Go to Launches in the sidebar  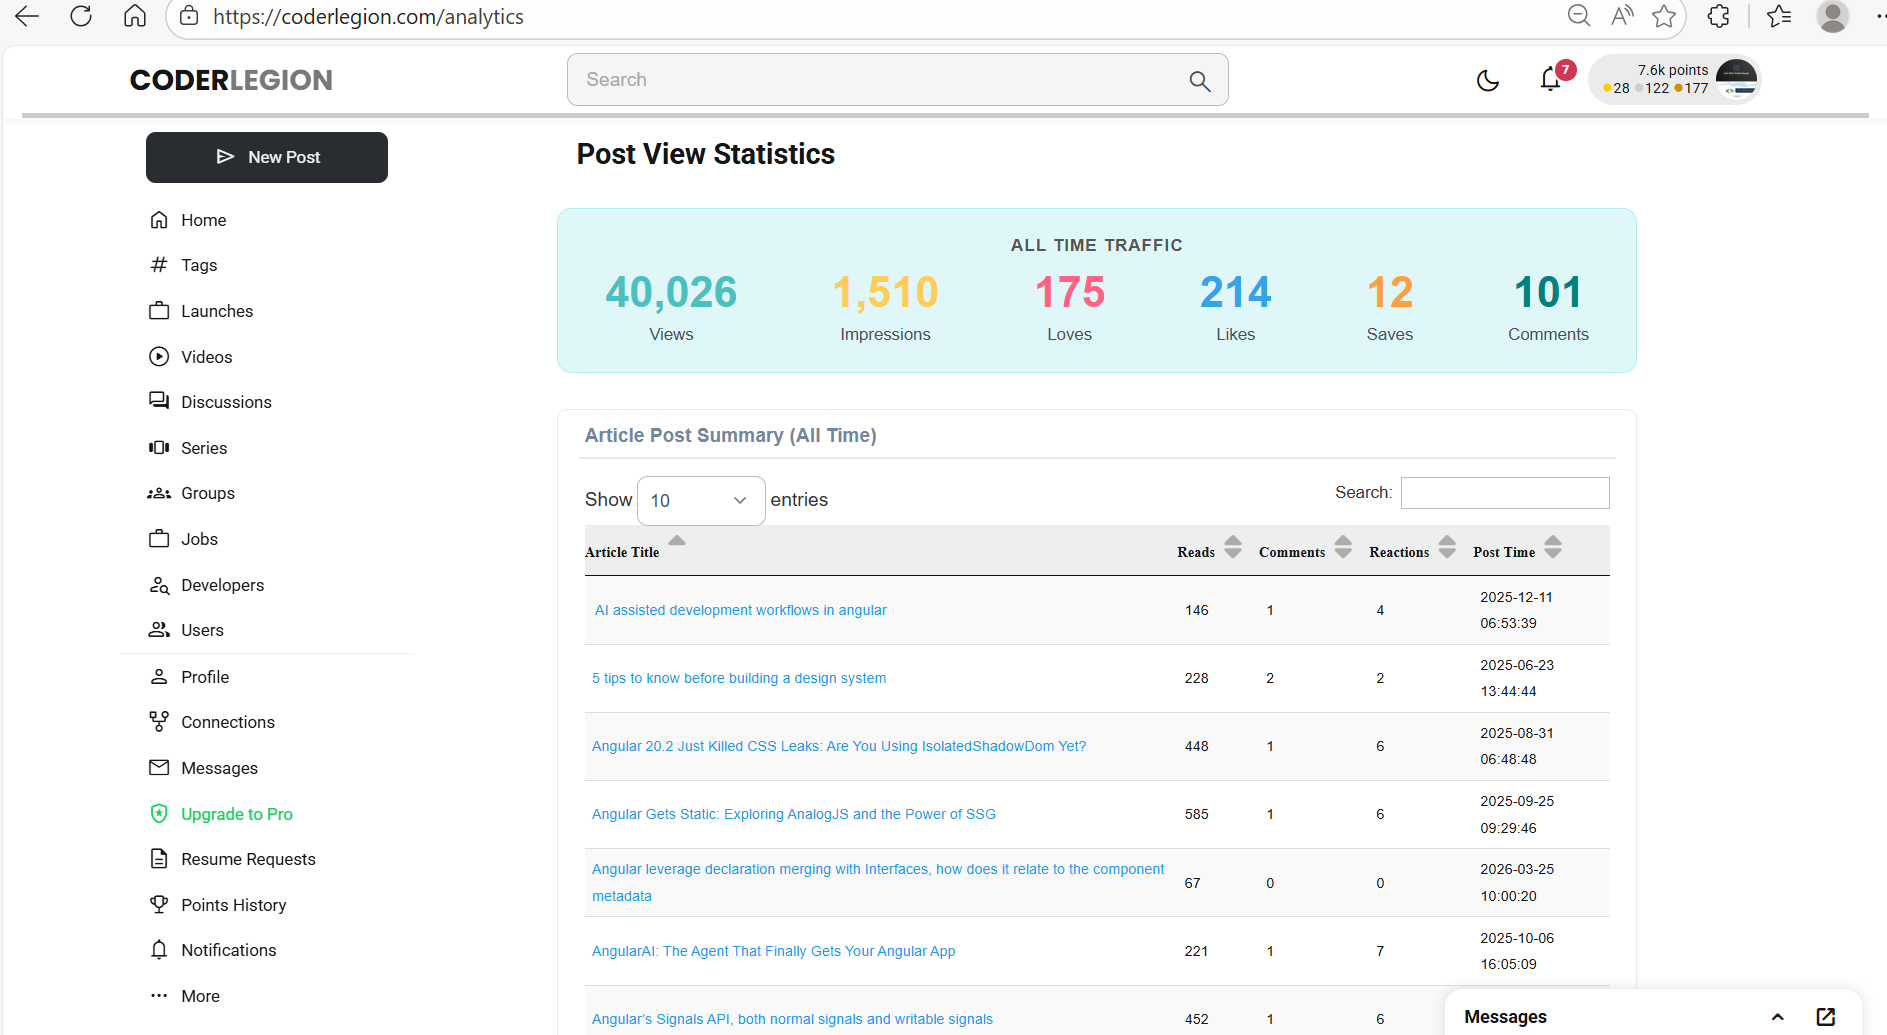pyautogui.click(x=217, y=311)
